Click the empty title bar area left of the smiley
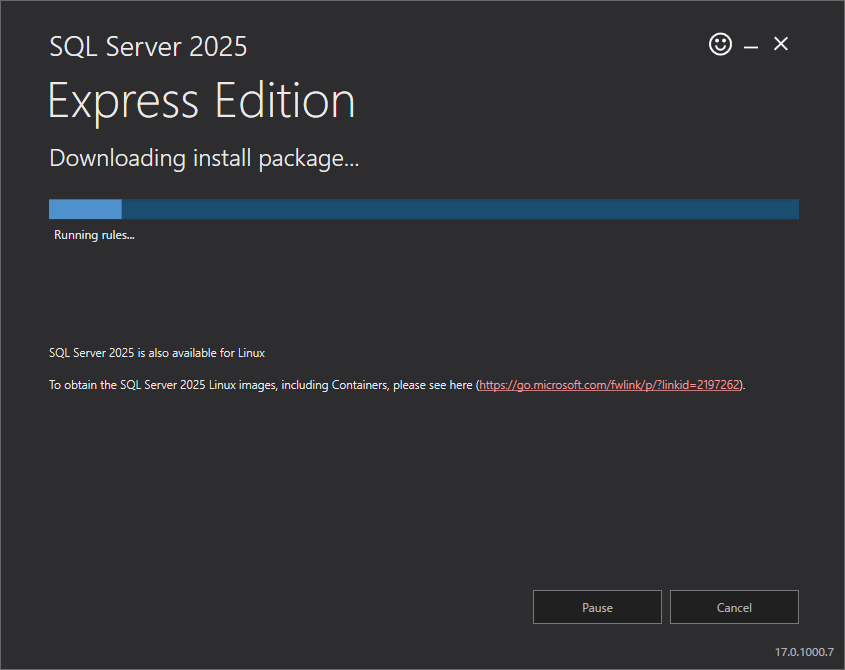 (500, 45)
